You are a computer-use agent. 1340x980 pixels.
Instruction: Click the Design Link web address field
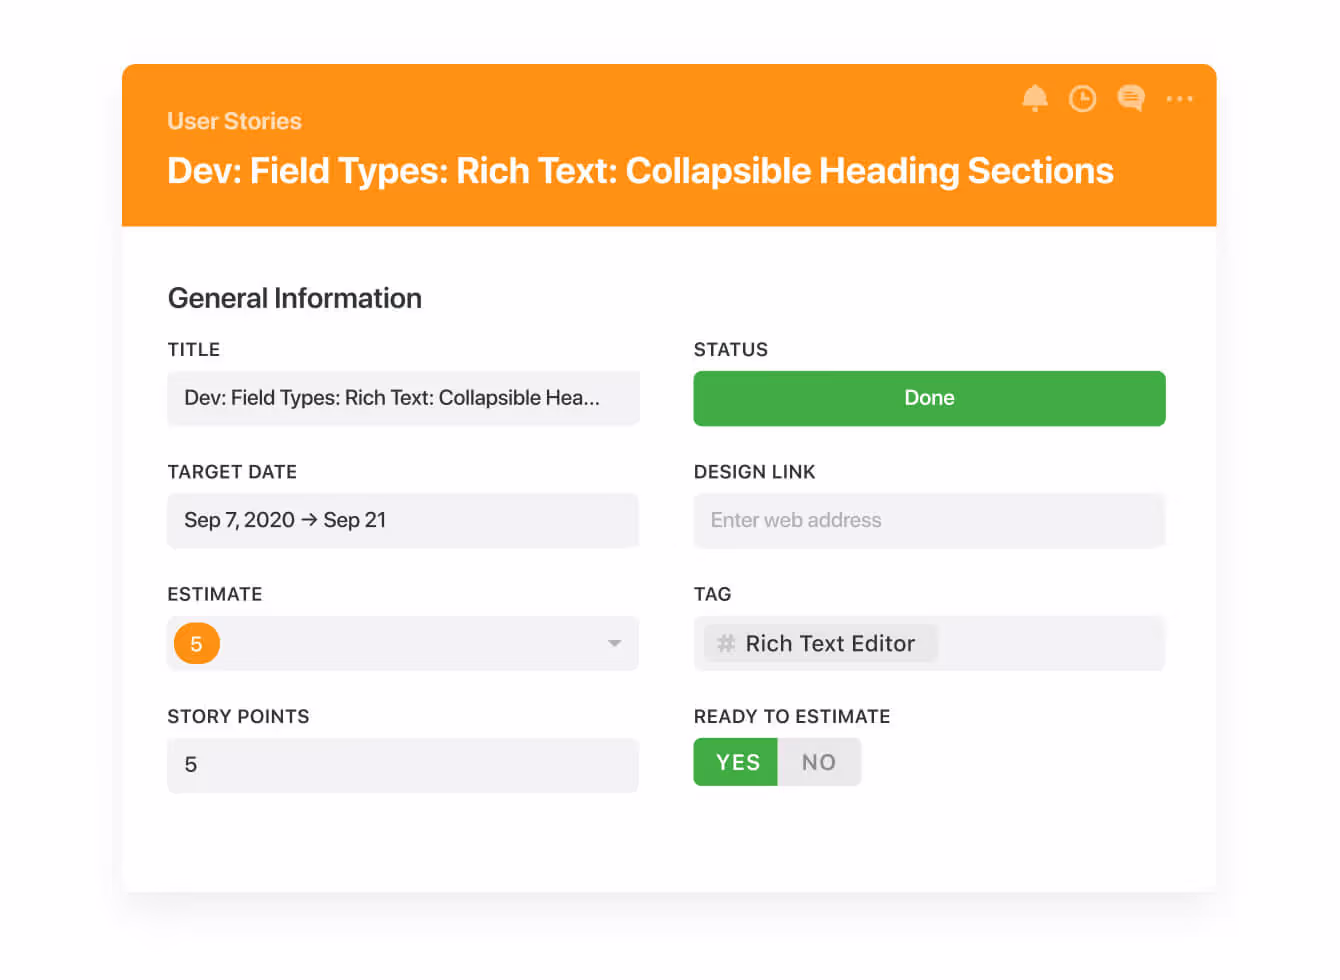pyautogui.click(x=929, y=520)
